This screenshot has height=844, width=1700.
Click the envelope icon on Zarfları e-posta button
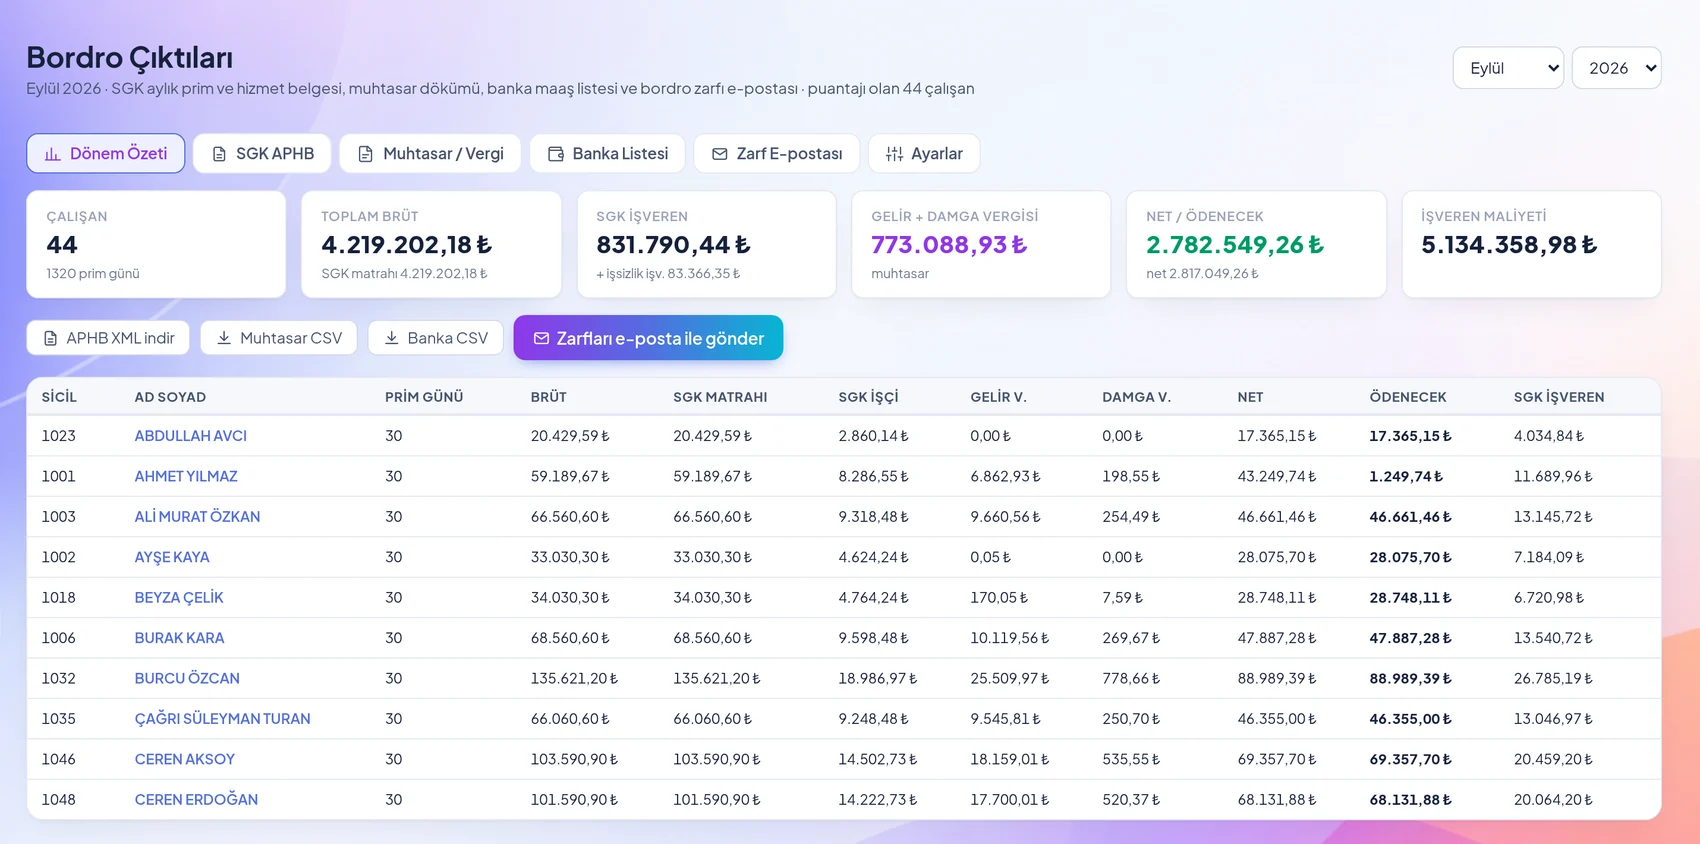(x=541, y=339)
